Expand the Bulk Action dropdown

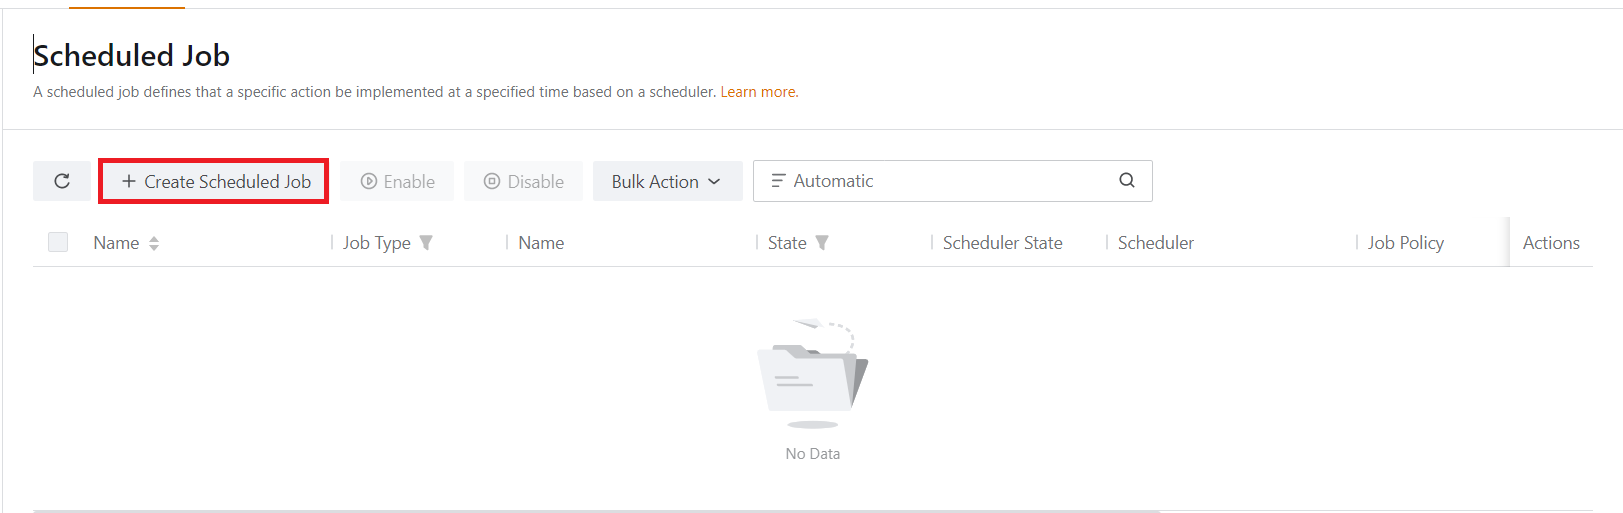click(x=666, y=181)
